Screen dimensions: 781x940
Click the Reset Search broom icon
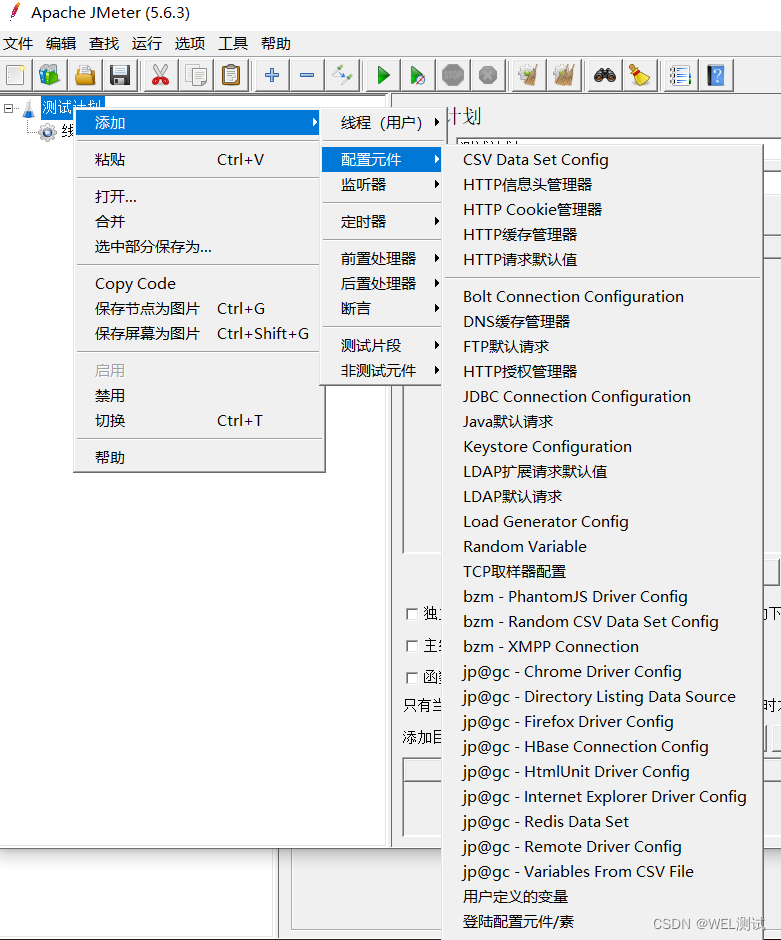640,75
